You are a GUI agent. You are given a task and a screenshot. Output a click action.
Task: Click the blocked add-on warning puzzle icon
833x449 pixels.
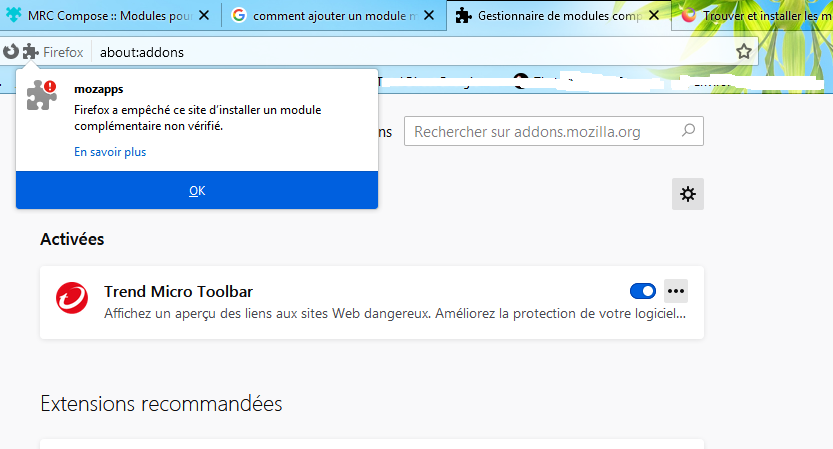point(41,95)
